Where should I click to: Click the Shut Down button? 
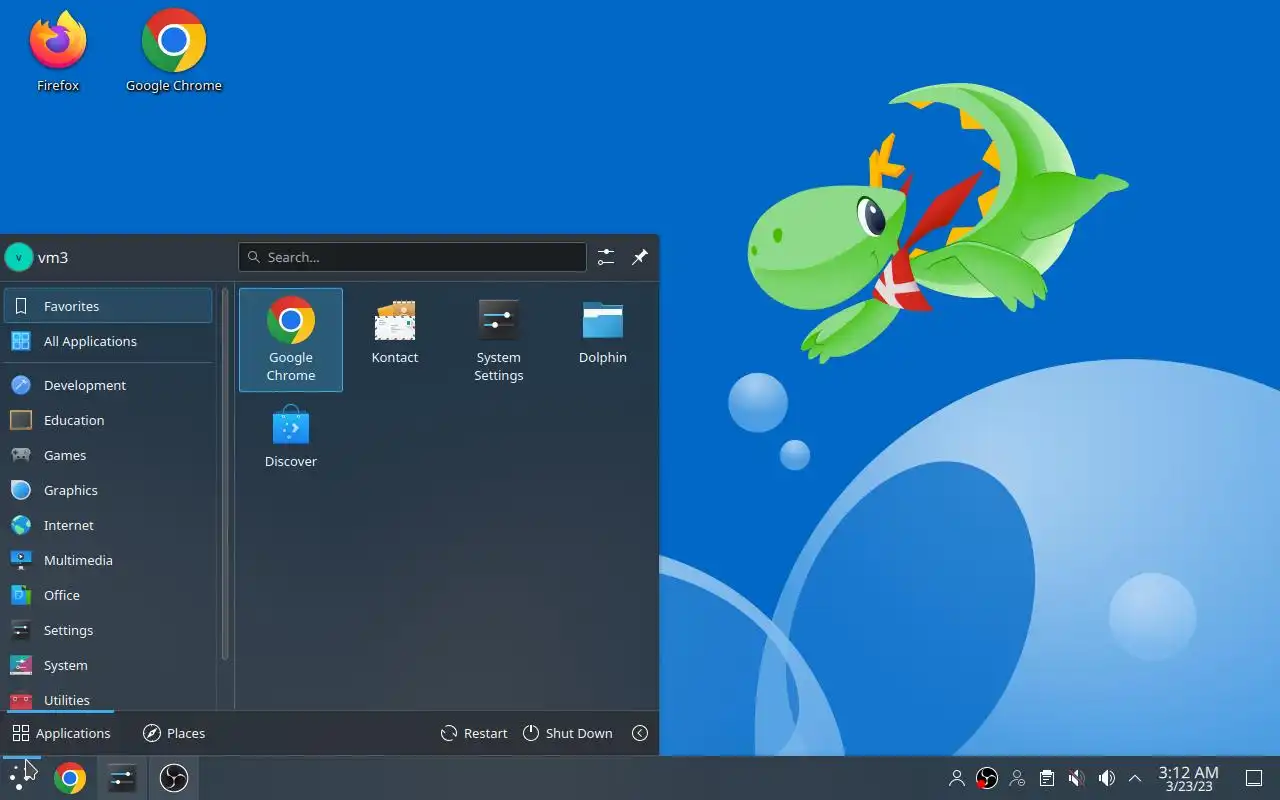[x=567, y=733]
